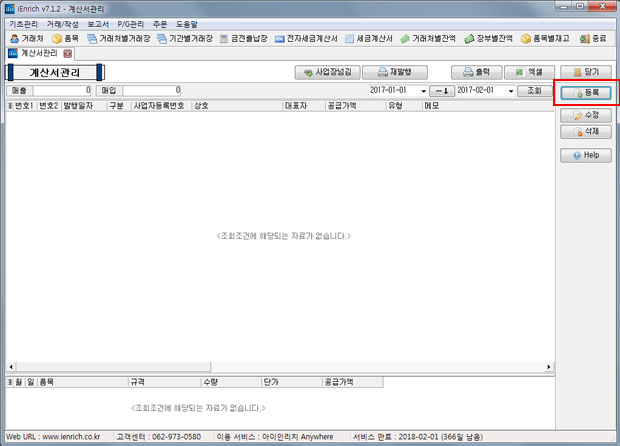Open 금전출납장 cash book

(x=244, y=38)
